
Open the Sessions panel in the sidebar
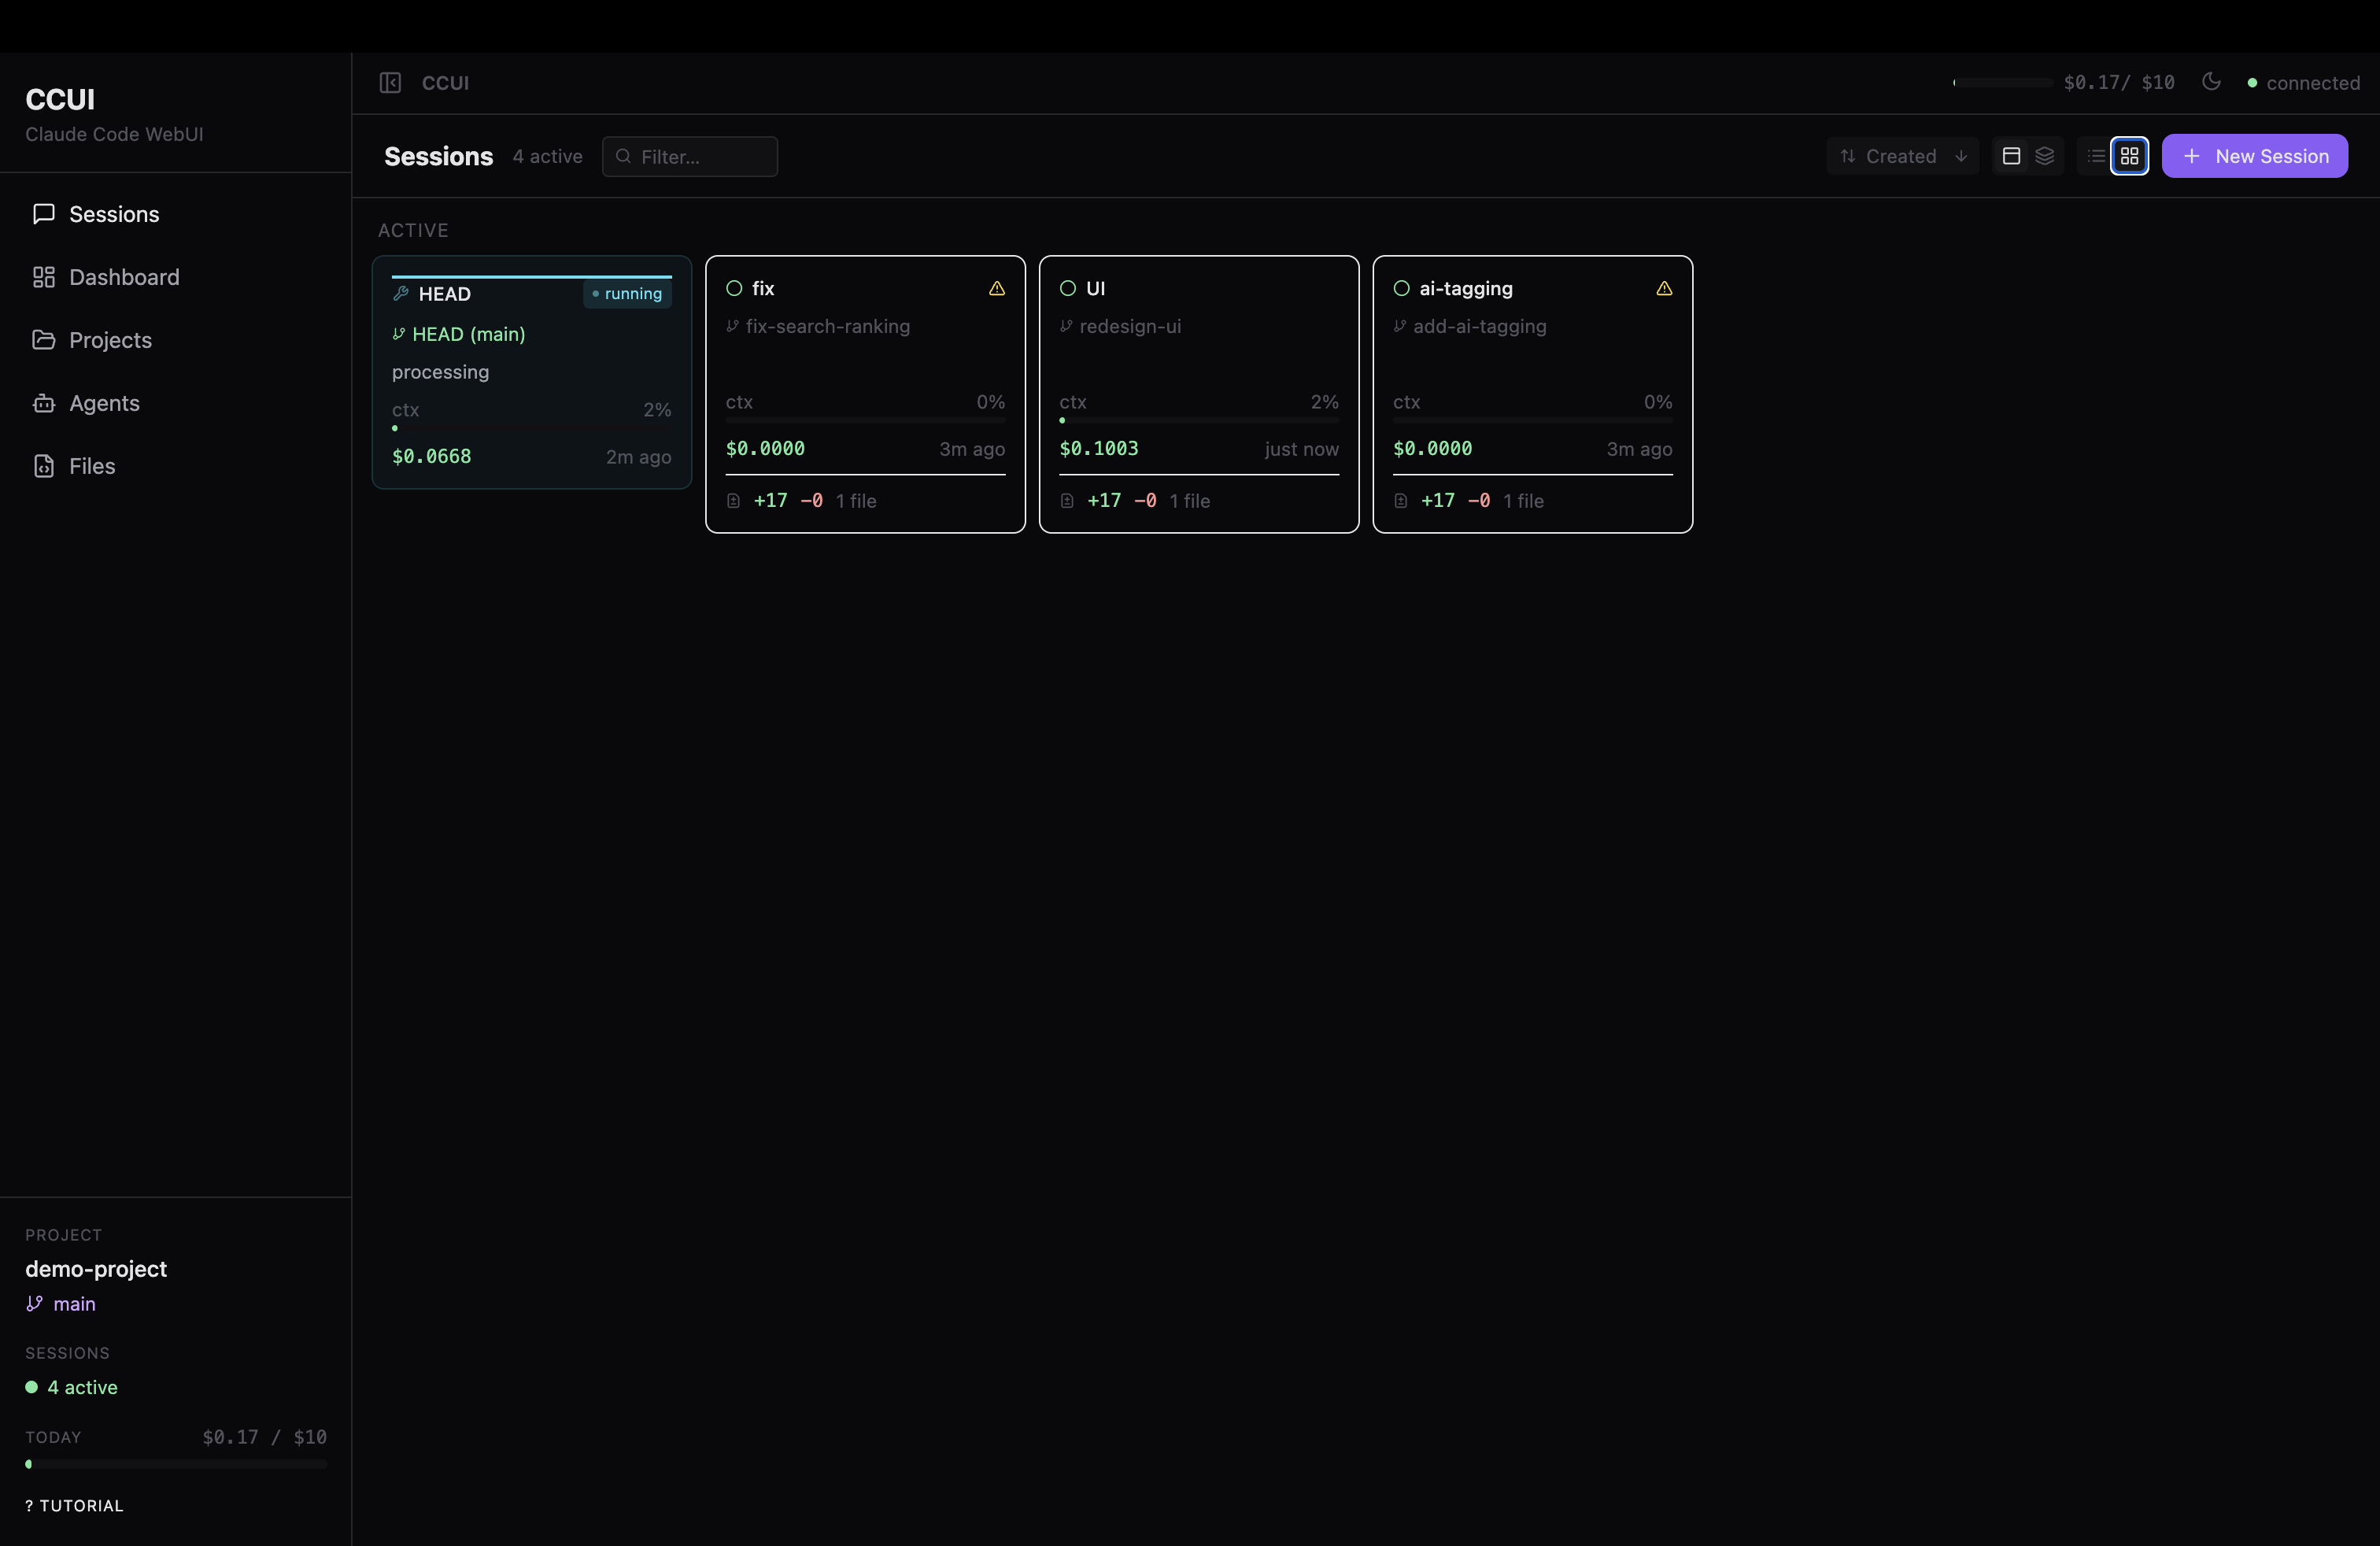[114, 214]
